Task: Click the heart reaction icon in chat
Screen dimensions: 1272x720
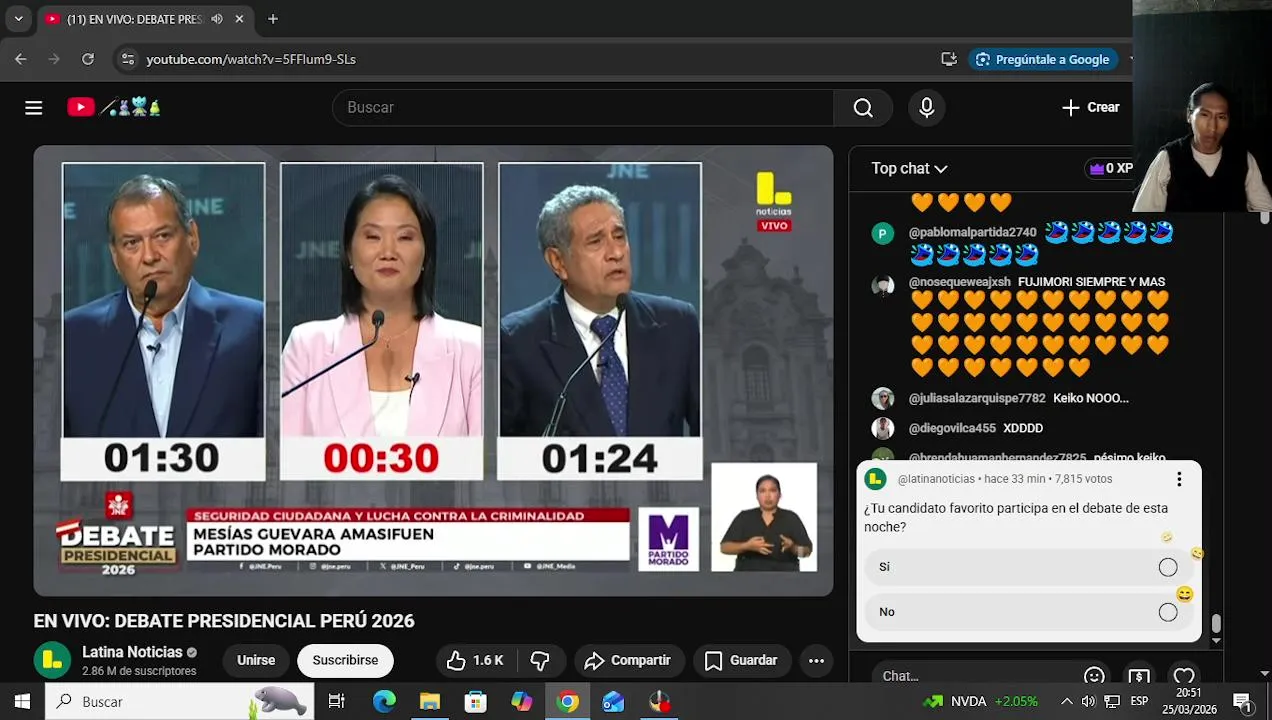Action: (1184, 676)
